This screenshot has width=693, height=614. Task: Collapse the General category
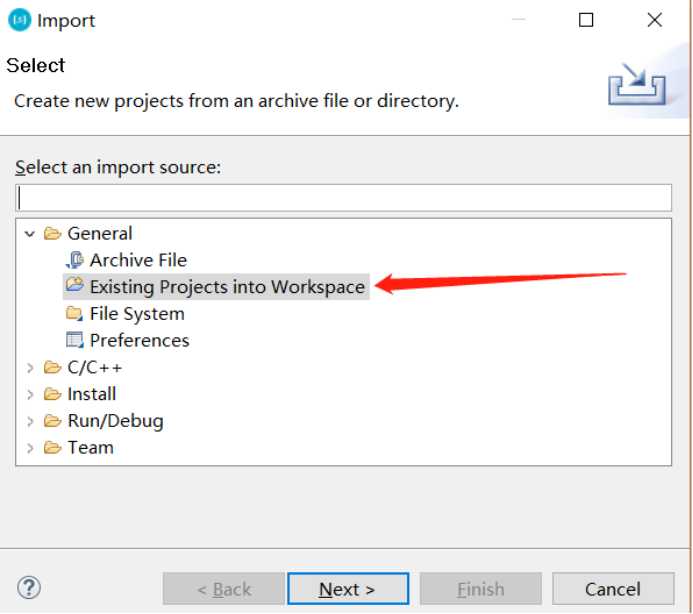click(30, 233)
